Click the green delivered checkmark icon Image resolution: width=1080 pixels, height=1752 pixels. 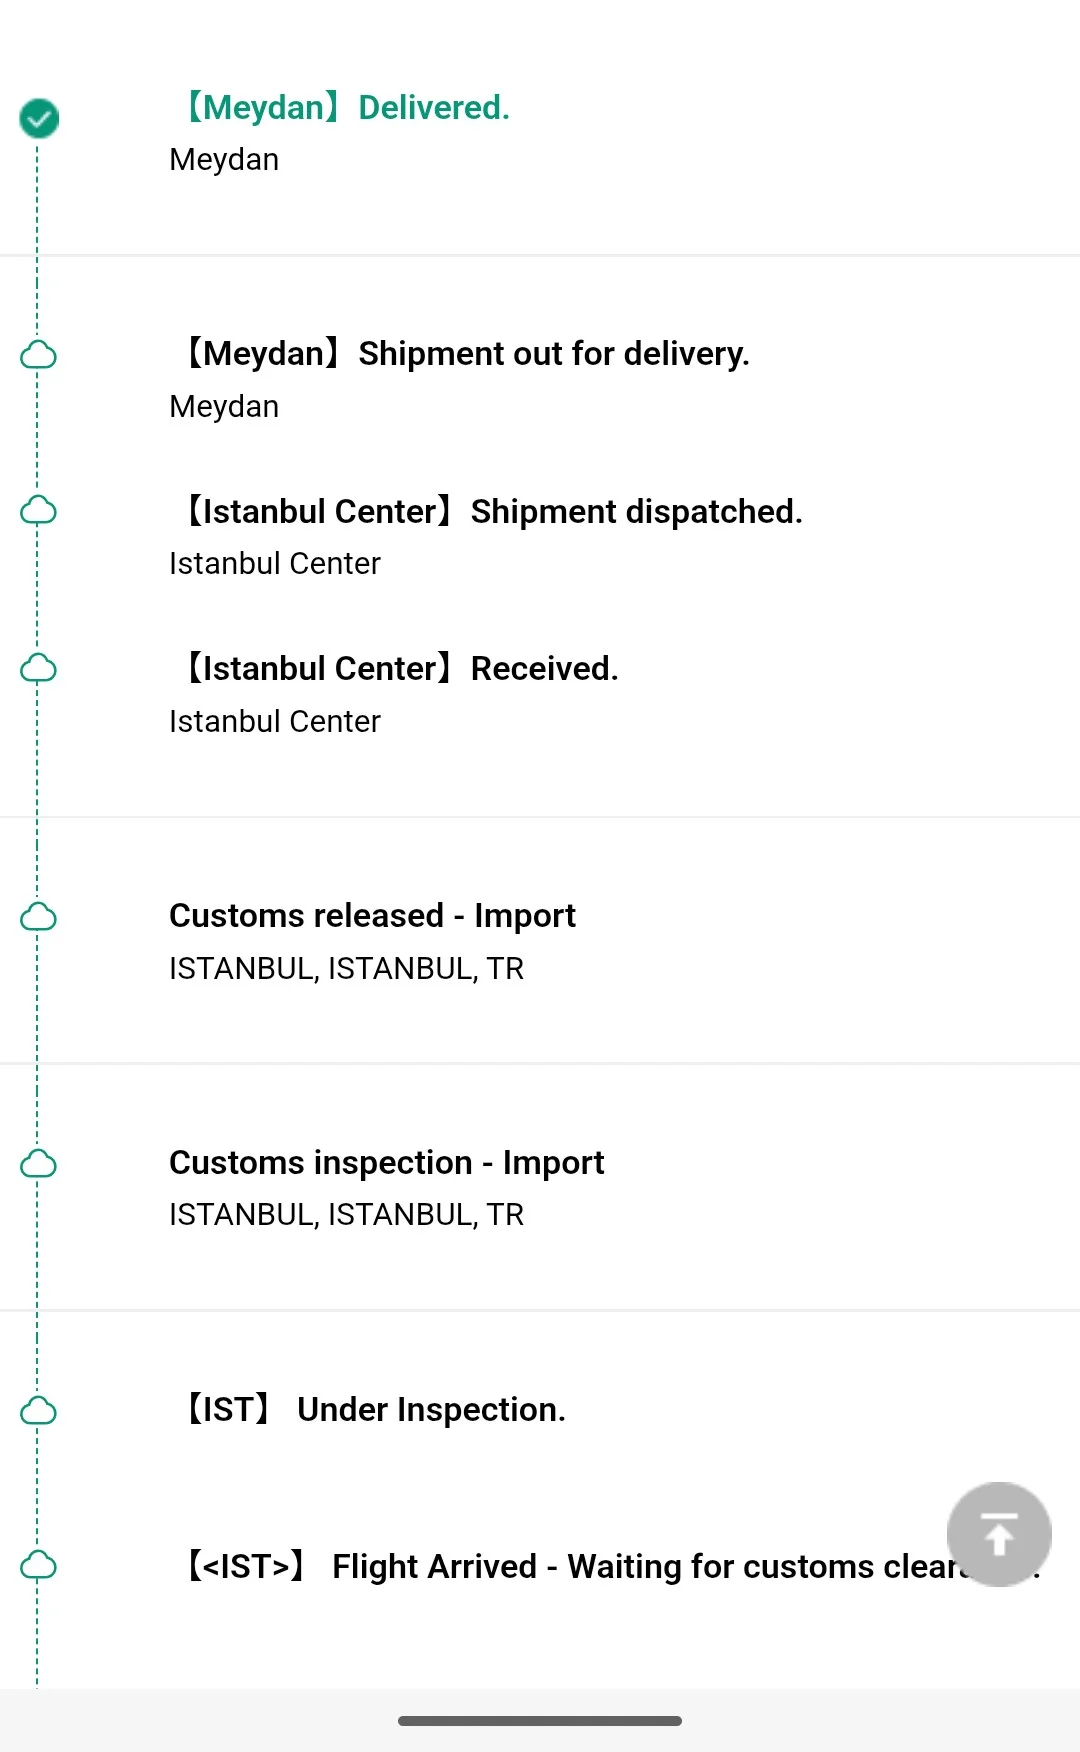39,118
